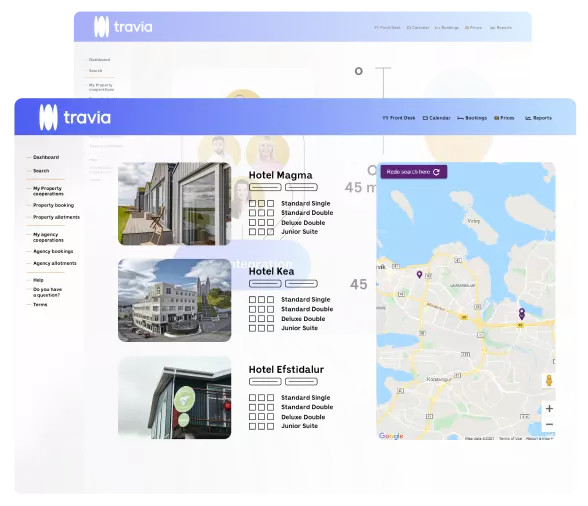Select Property allotments in sidebar
Viewport: 588px width, 506px height.
point(56,217)
